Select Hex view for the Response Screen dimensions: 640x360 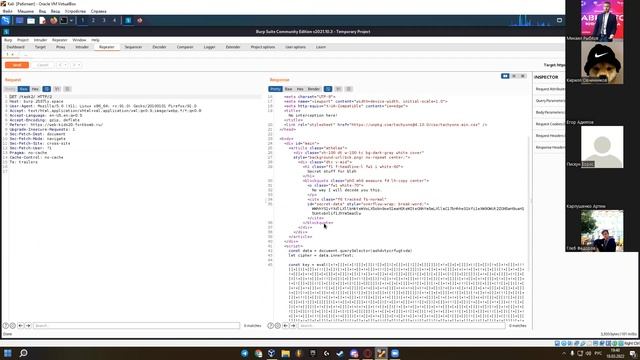pos(300,89)
